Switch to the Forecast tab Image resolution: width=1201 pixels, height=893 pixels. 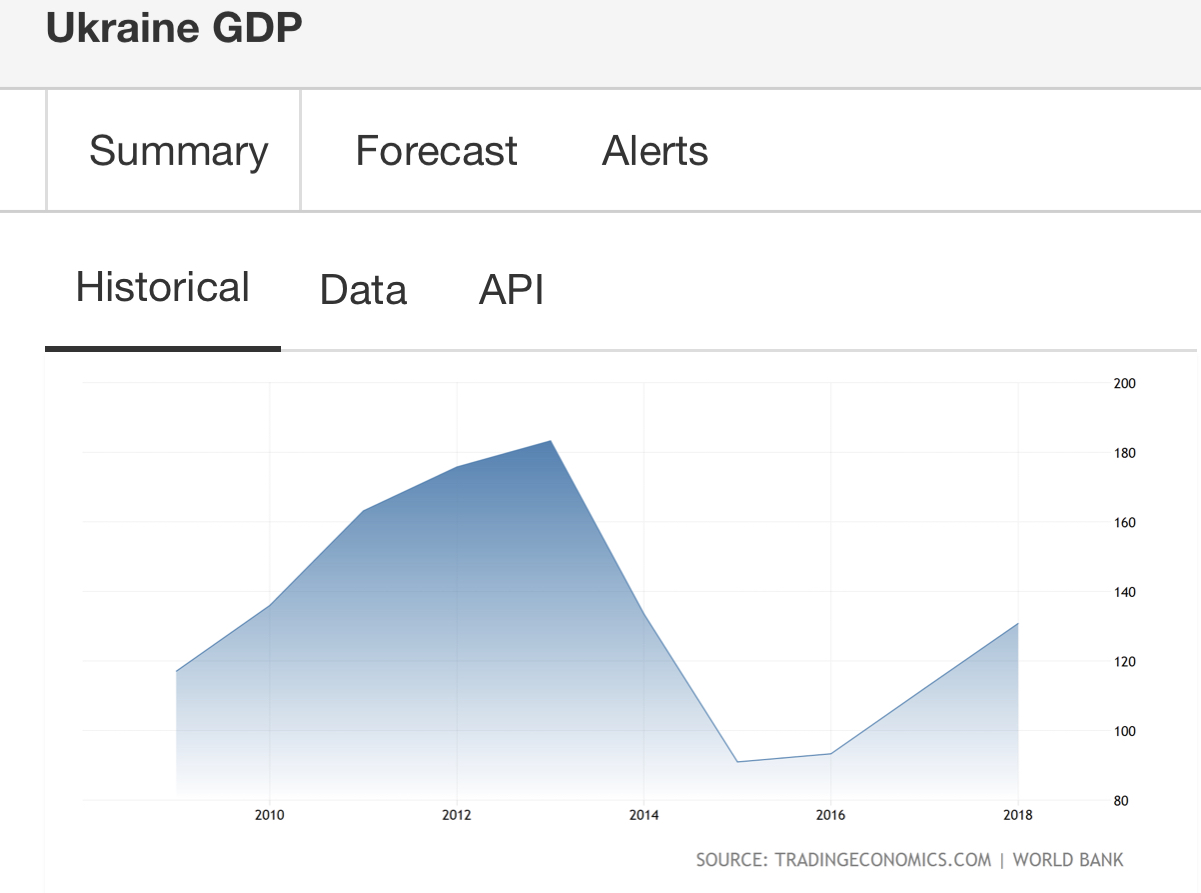coord(436,151)
